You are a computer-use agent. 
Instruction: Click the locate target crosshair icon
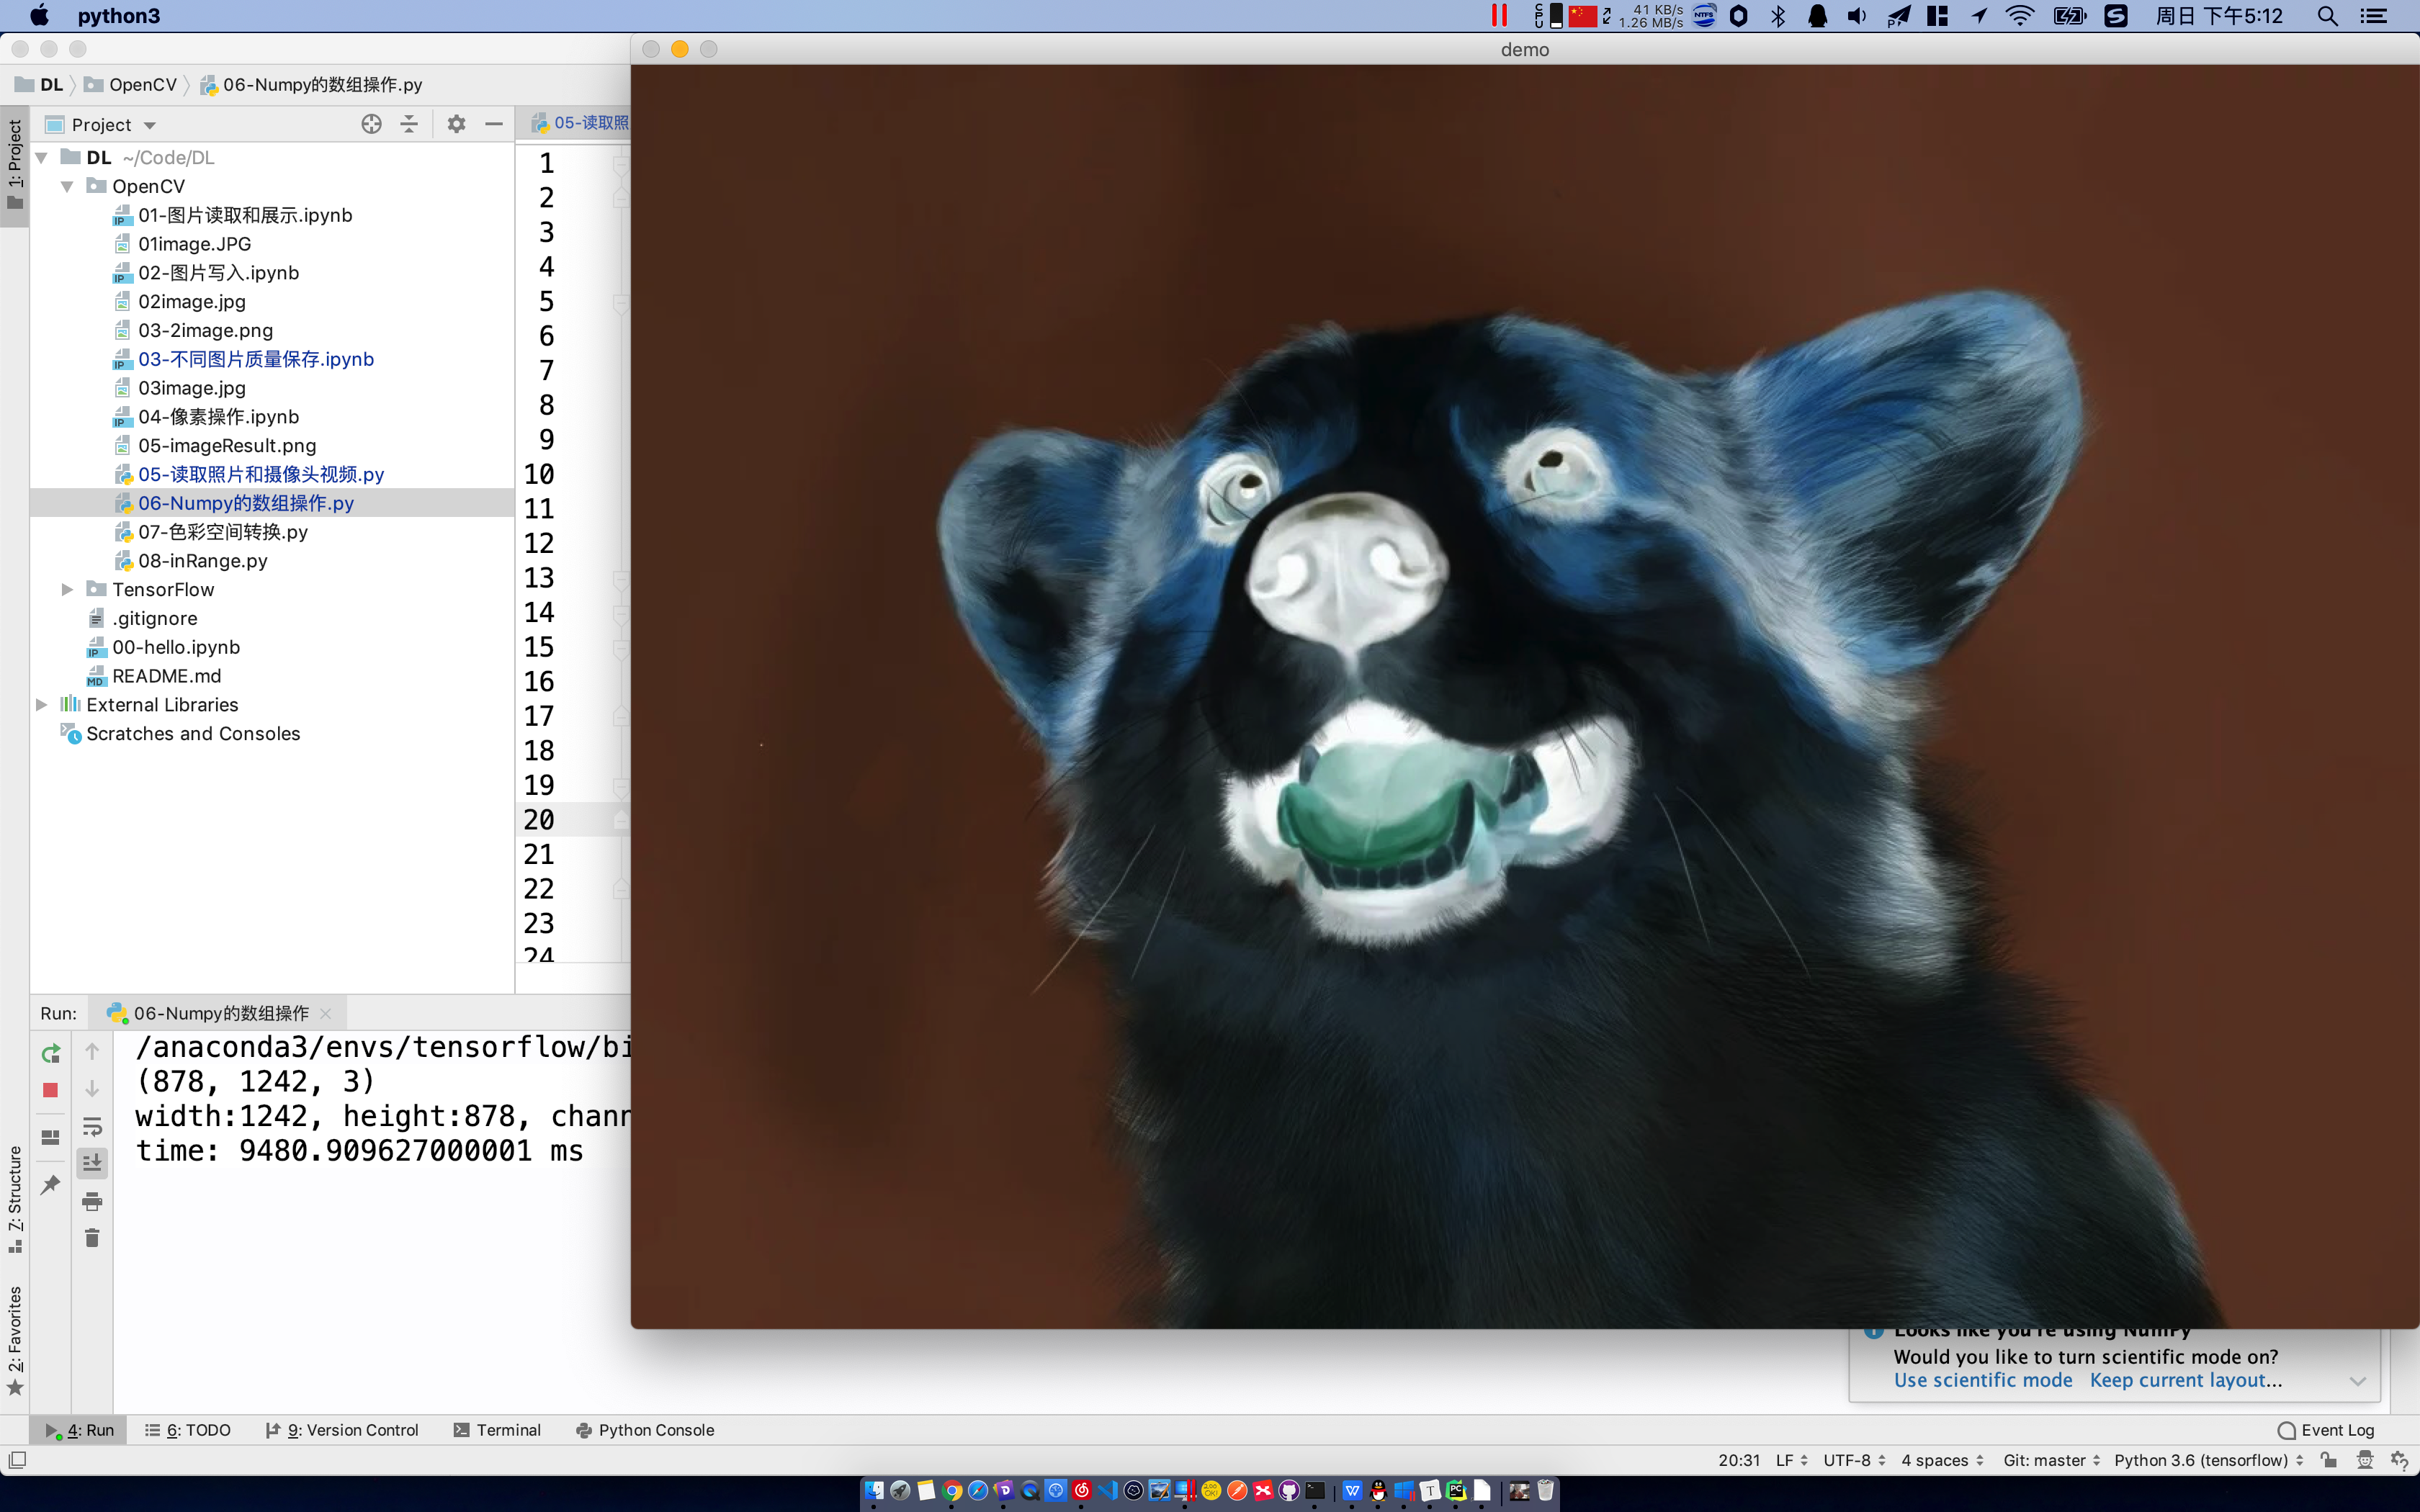371,124
